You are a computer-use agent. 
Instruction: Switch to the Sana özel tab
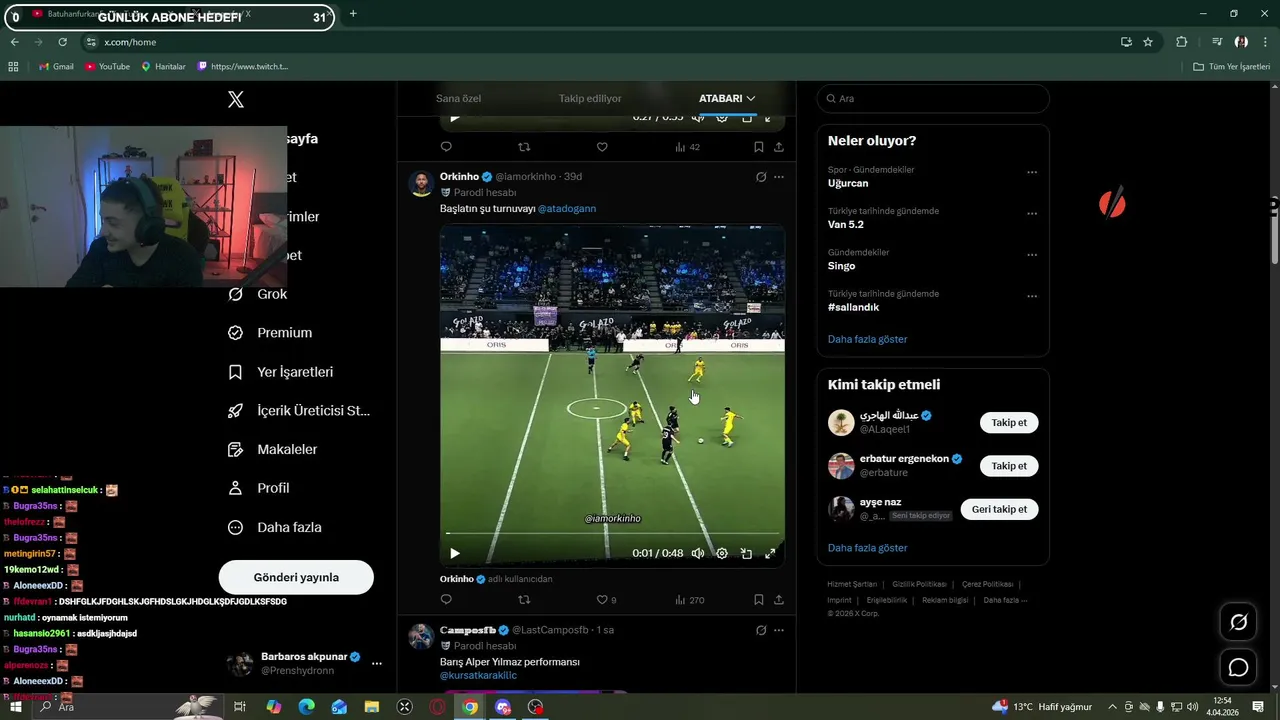click(458, 98)
